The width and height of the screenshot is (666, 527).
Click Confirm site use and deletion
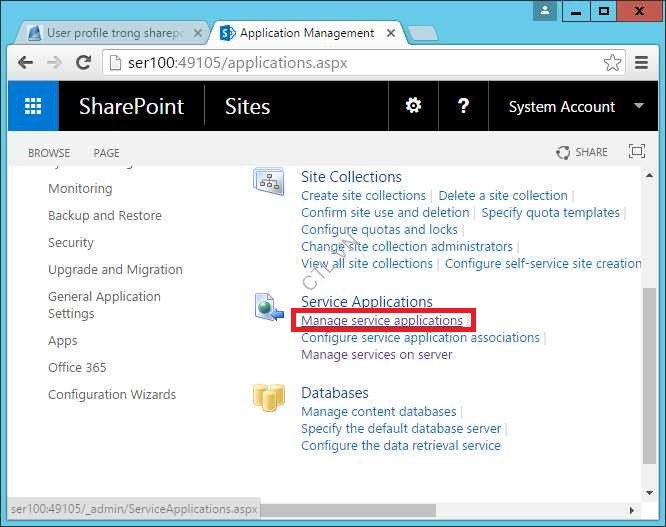point(385,212)
